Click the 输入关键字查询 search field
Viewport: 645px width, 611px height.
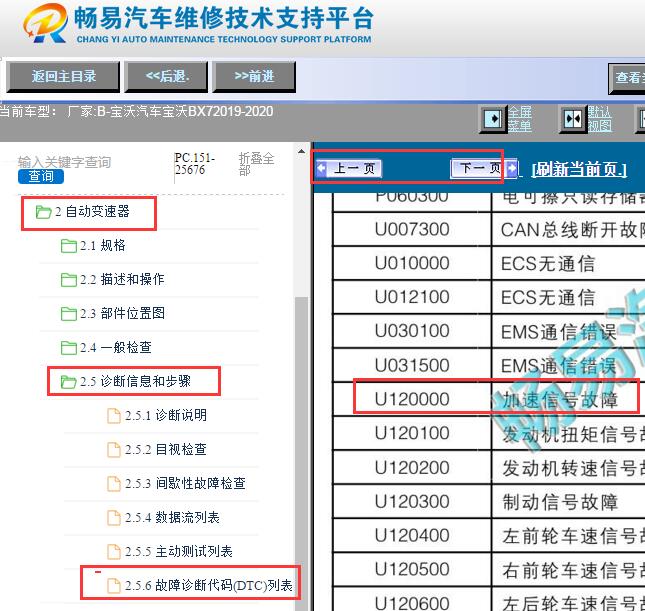(64, 162)
